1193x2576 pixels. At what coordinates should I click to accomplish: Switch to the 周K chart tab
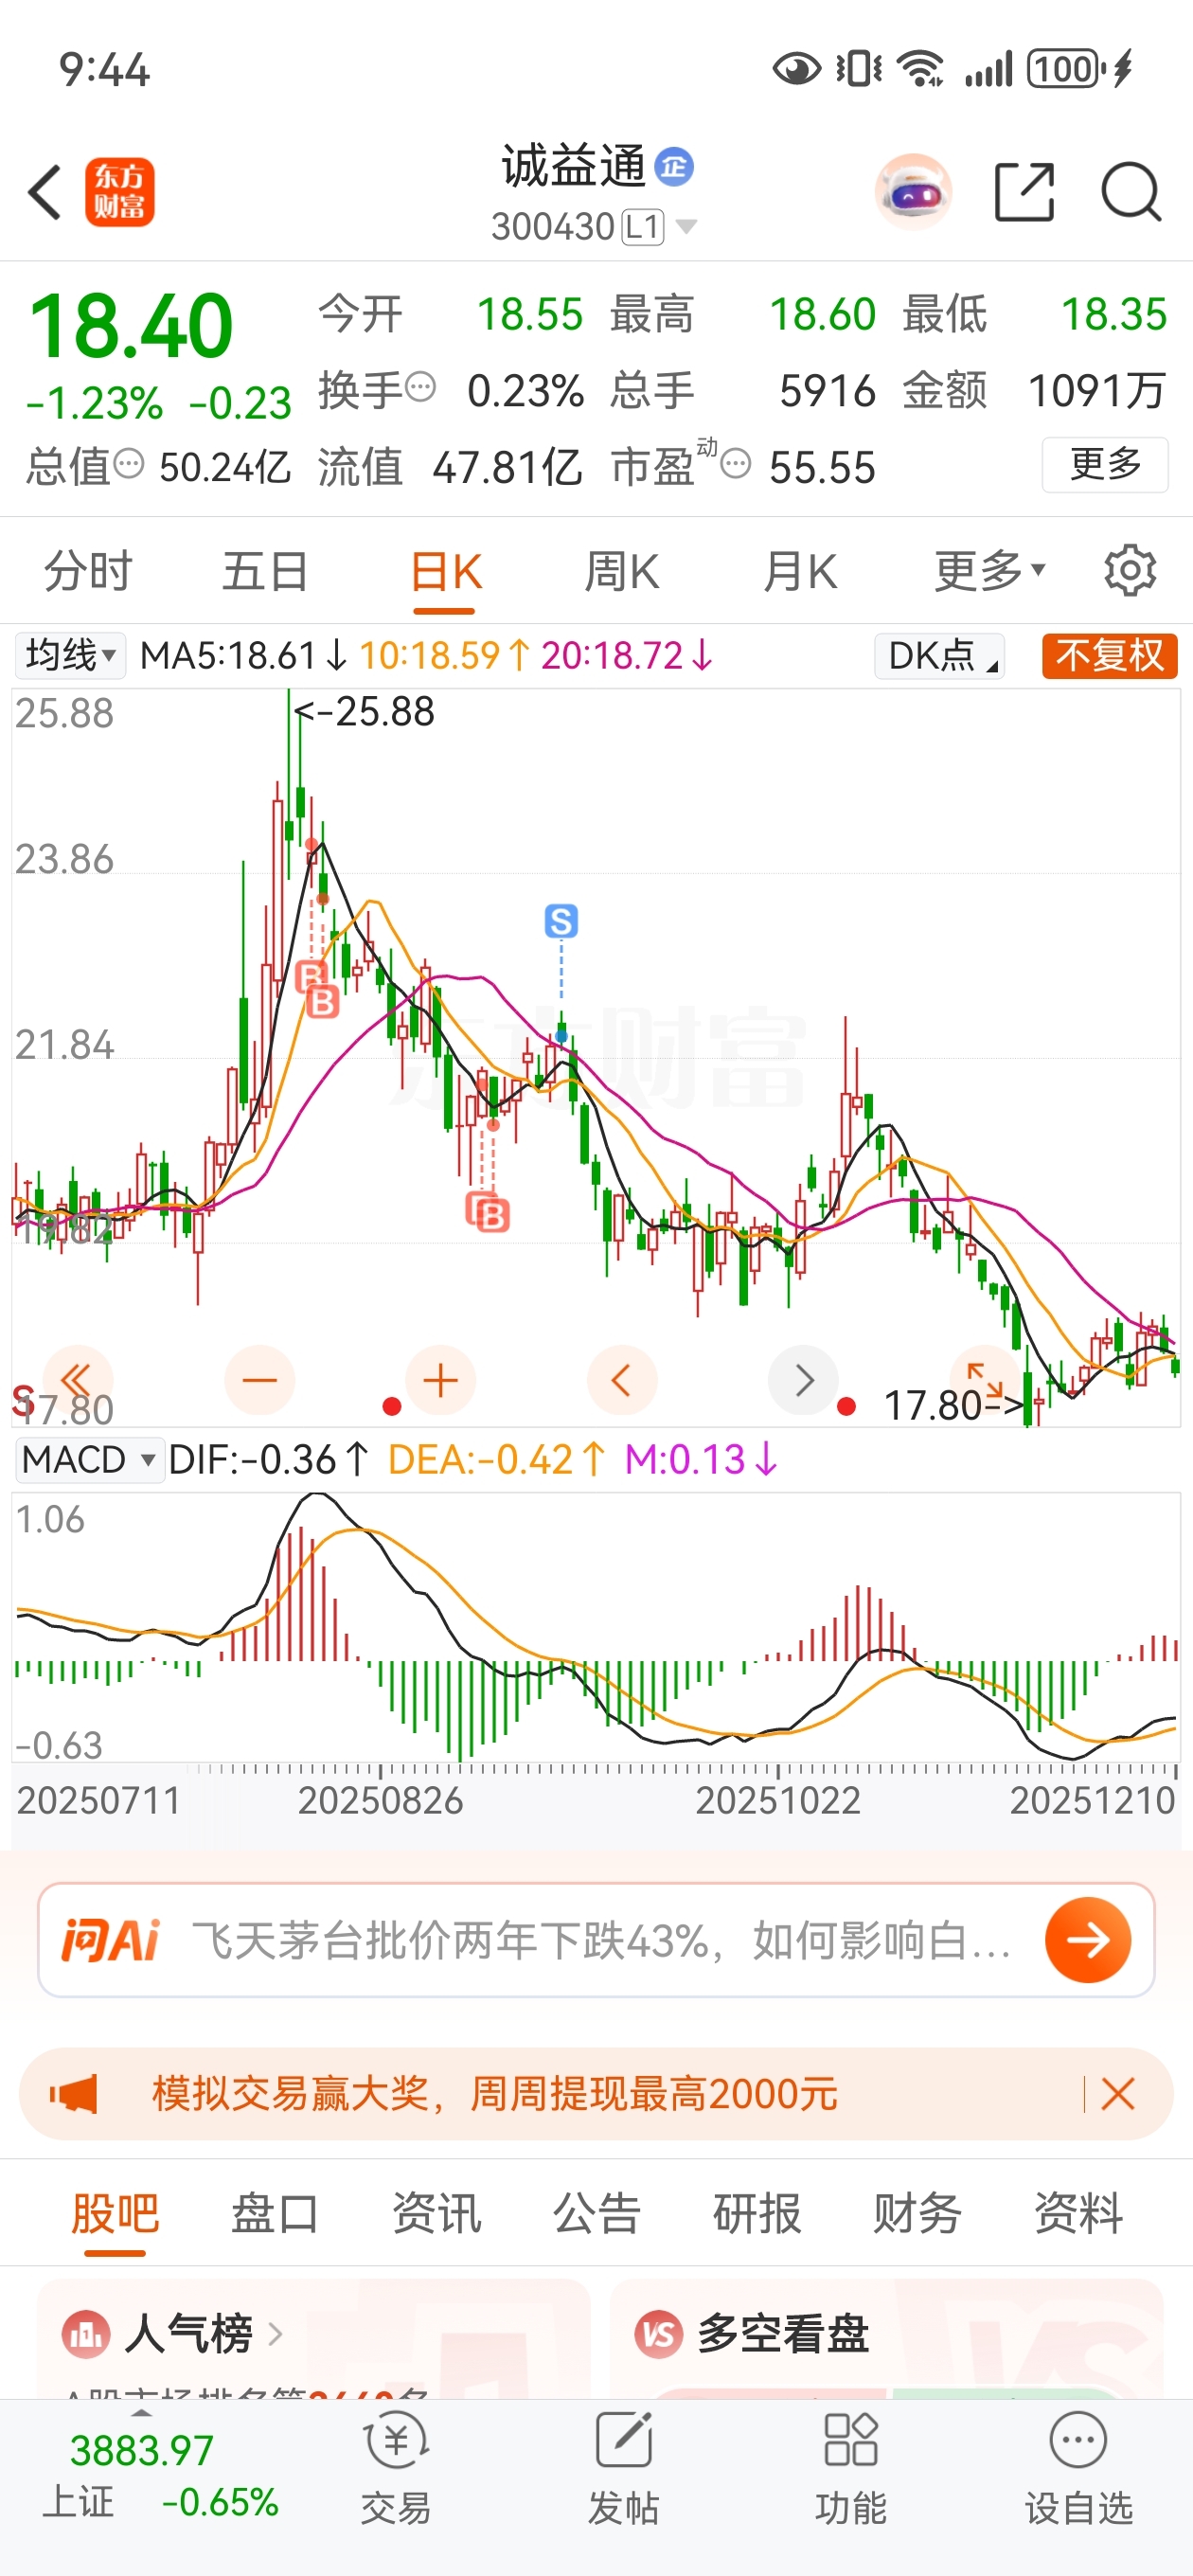click(622, 572)
